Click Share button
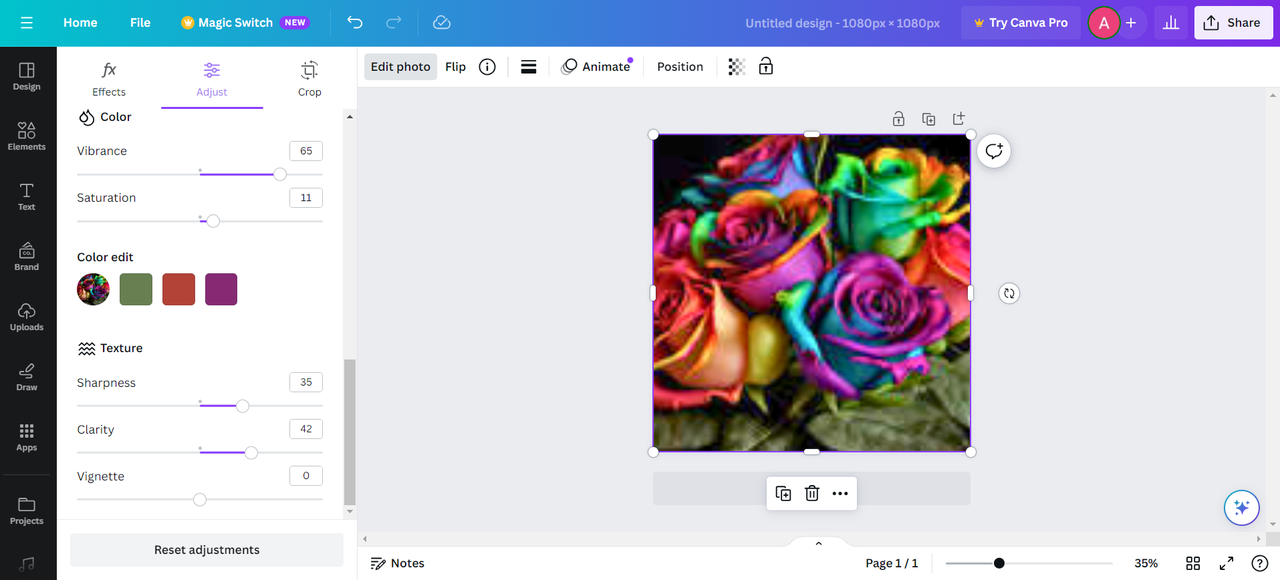This screenshot has height=580, width=1280. pos(1233,22)
